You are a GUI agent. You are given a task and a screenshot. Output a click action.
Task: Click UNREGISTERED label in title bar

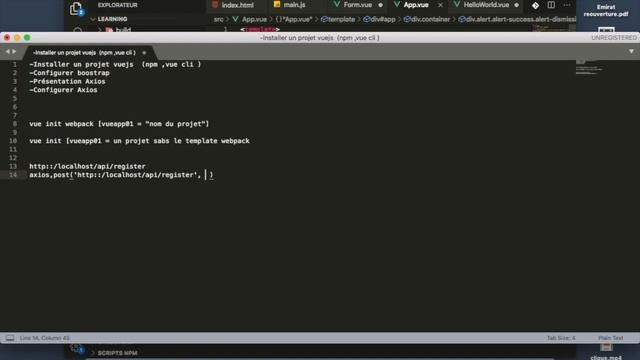[614, 38]
